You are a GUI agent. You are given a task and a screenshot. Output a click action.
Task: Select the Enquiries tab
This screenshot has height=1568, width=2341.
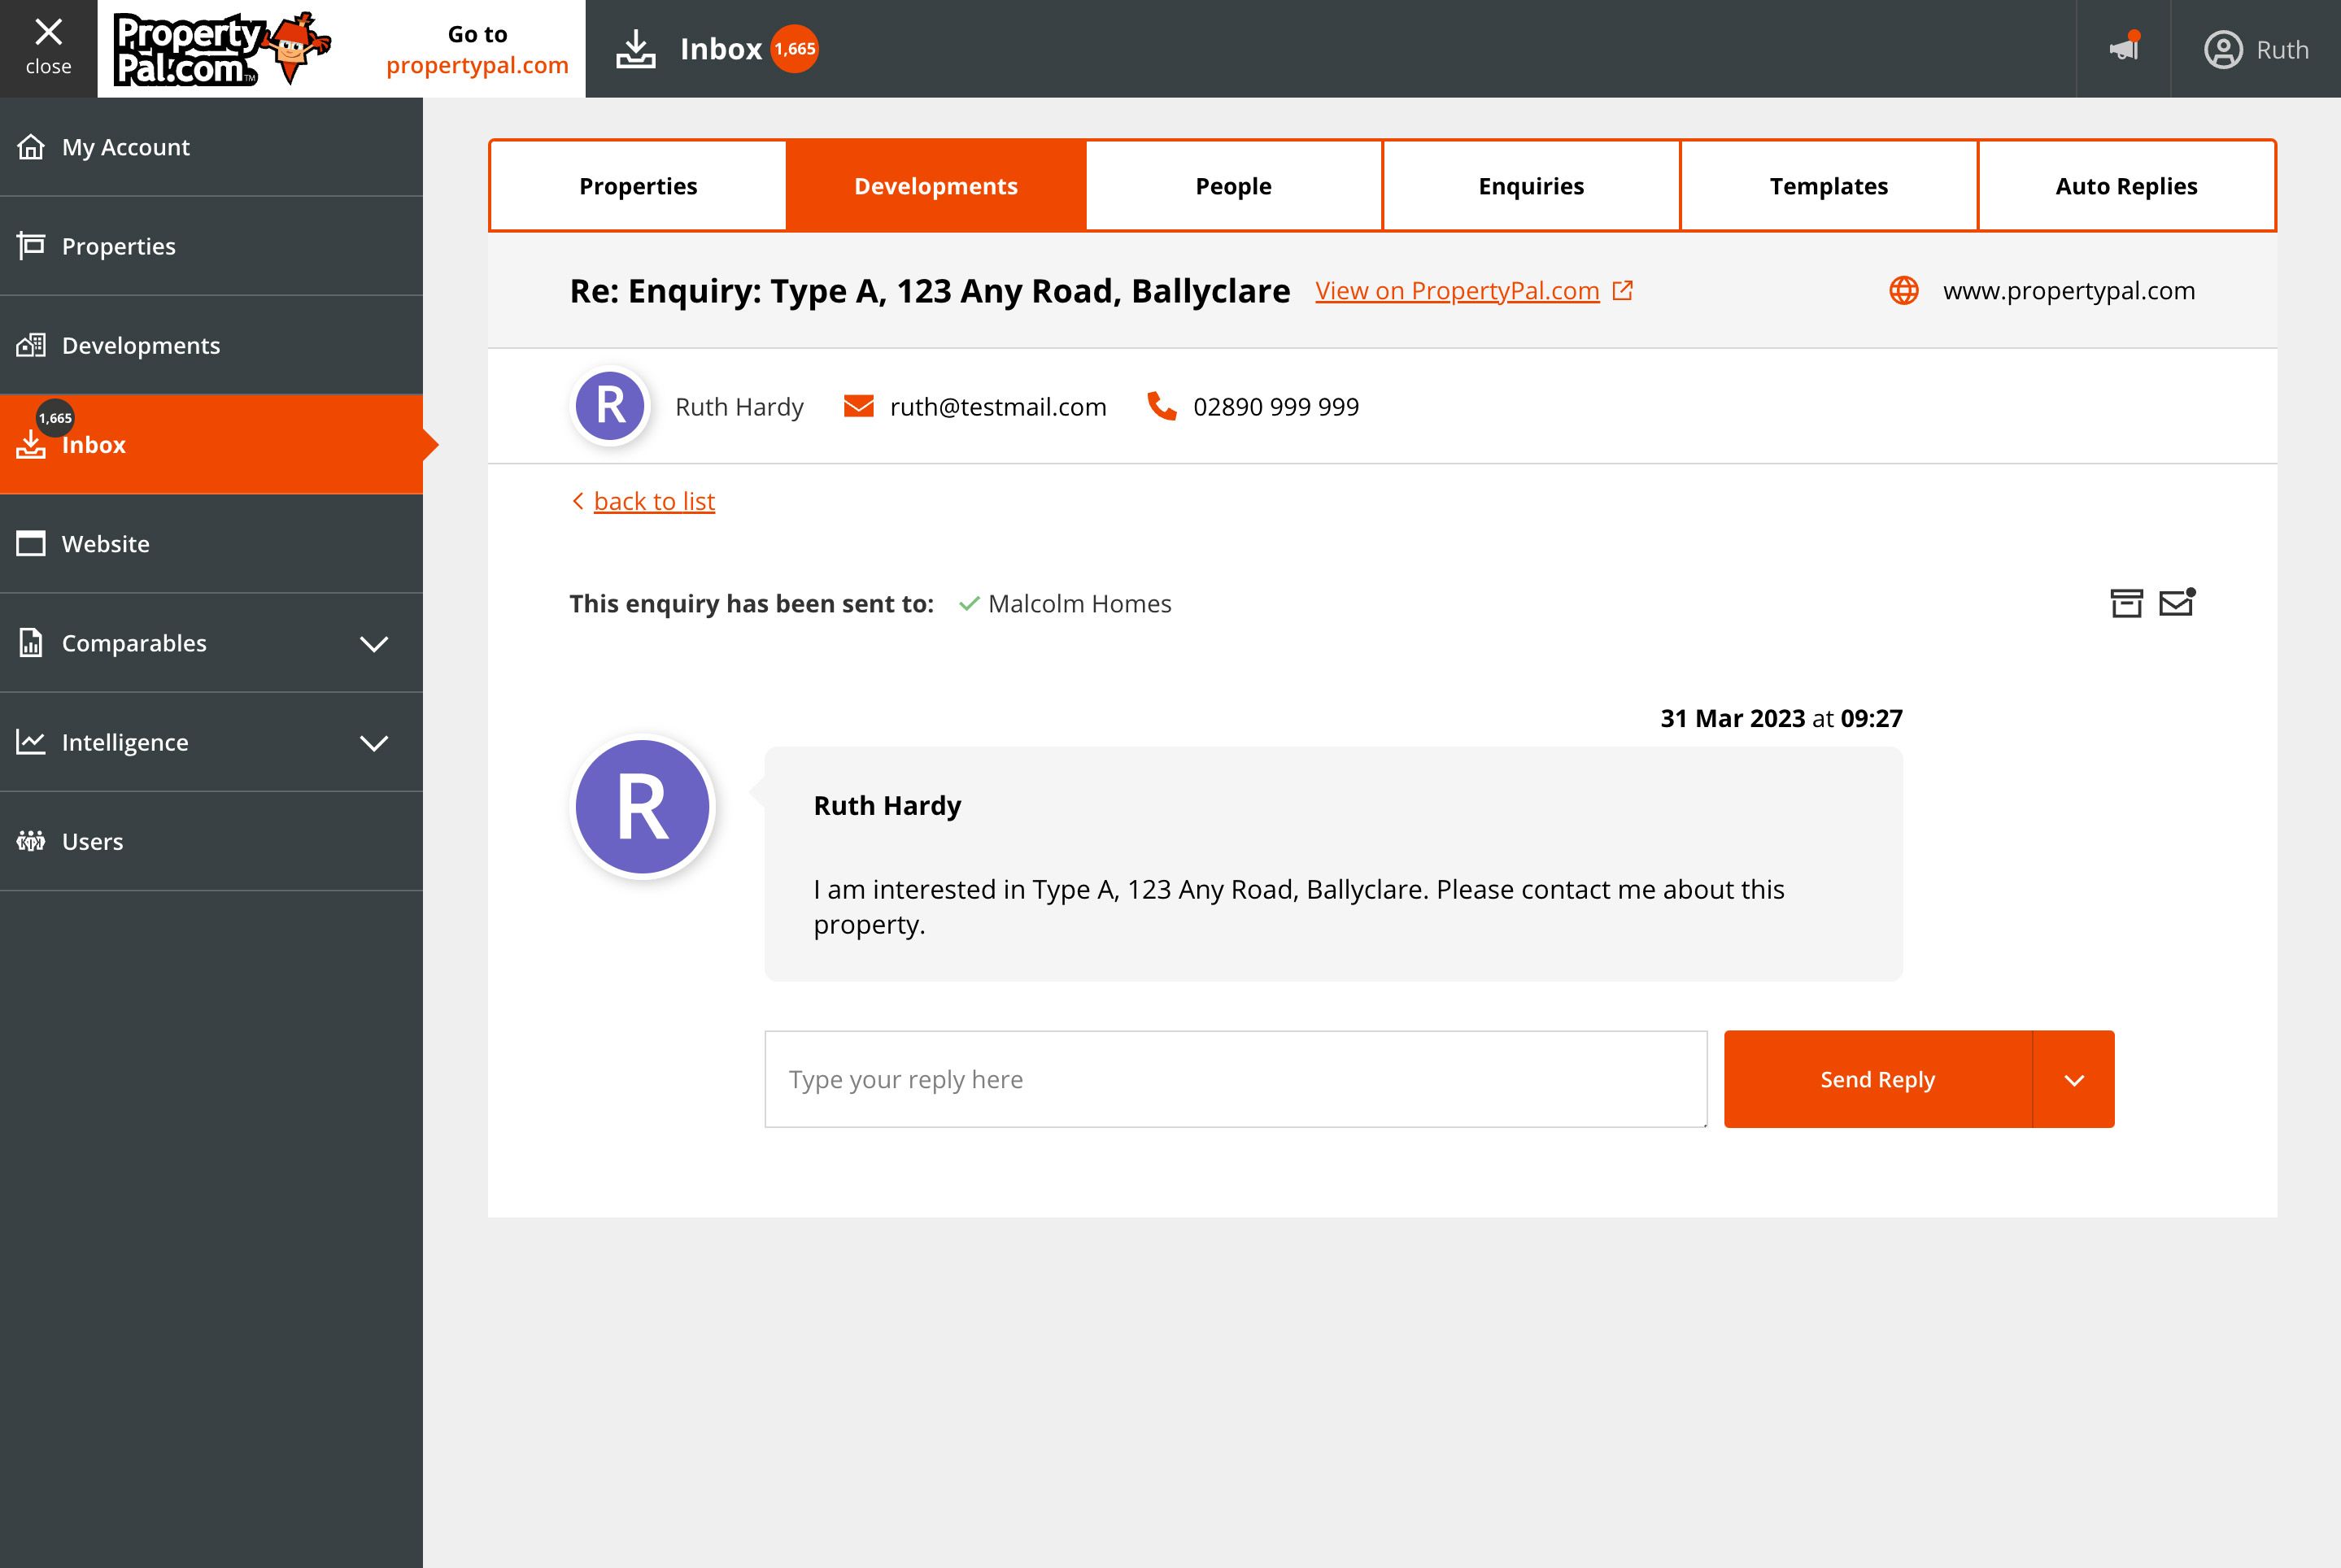(x=1531, y=185)
